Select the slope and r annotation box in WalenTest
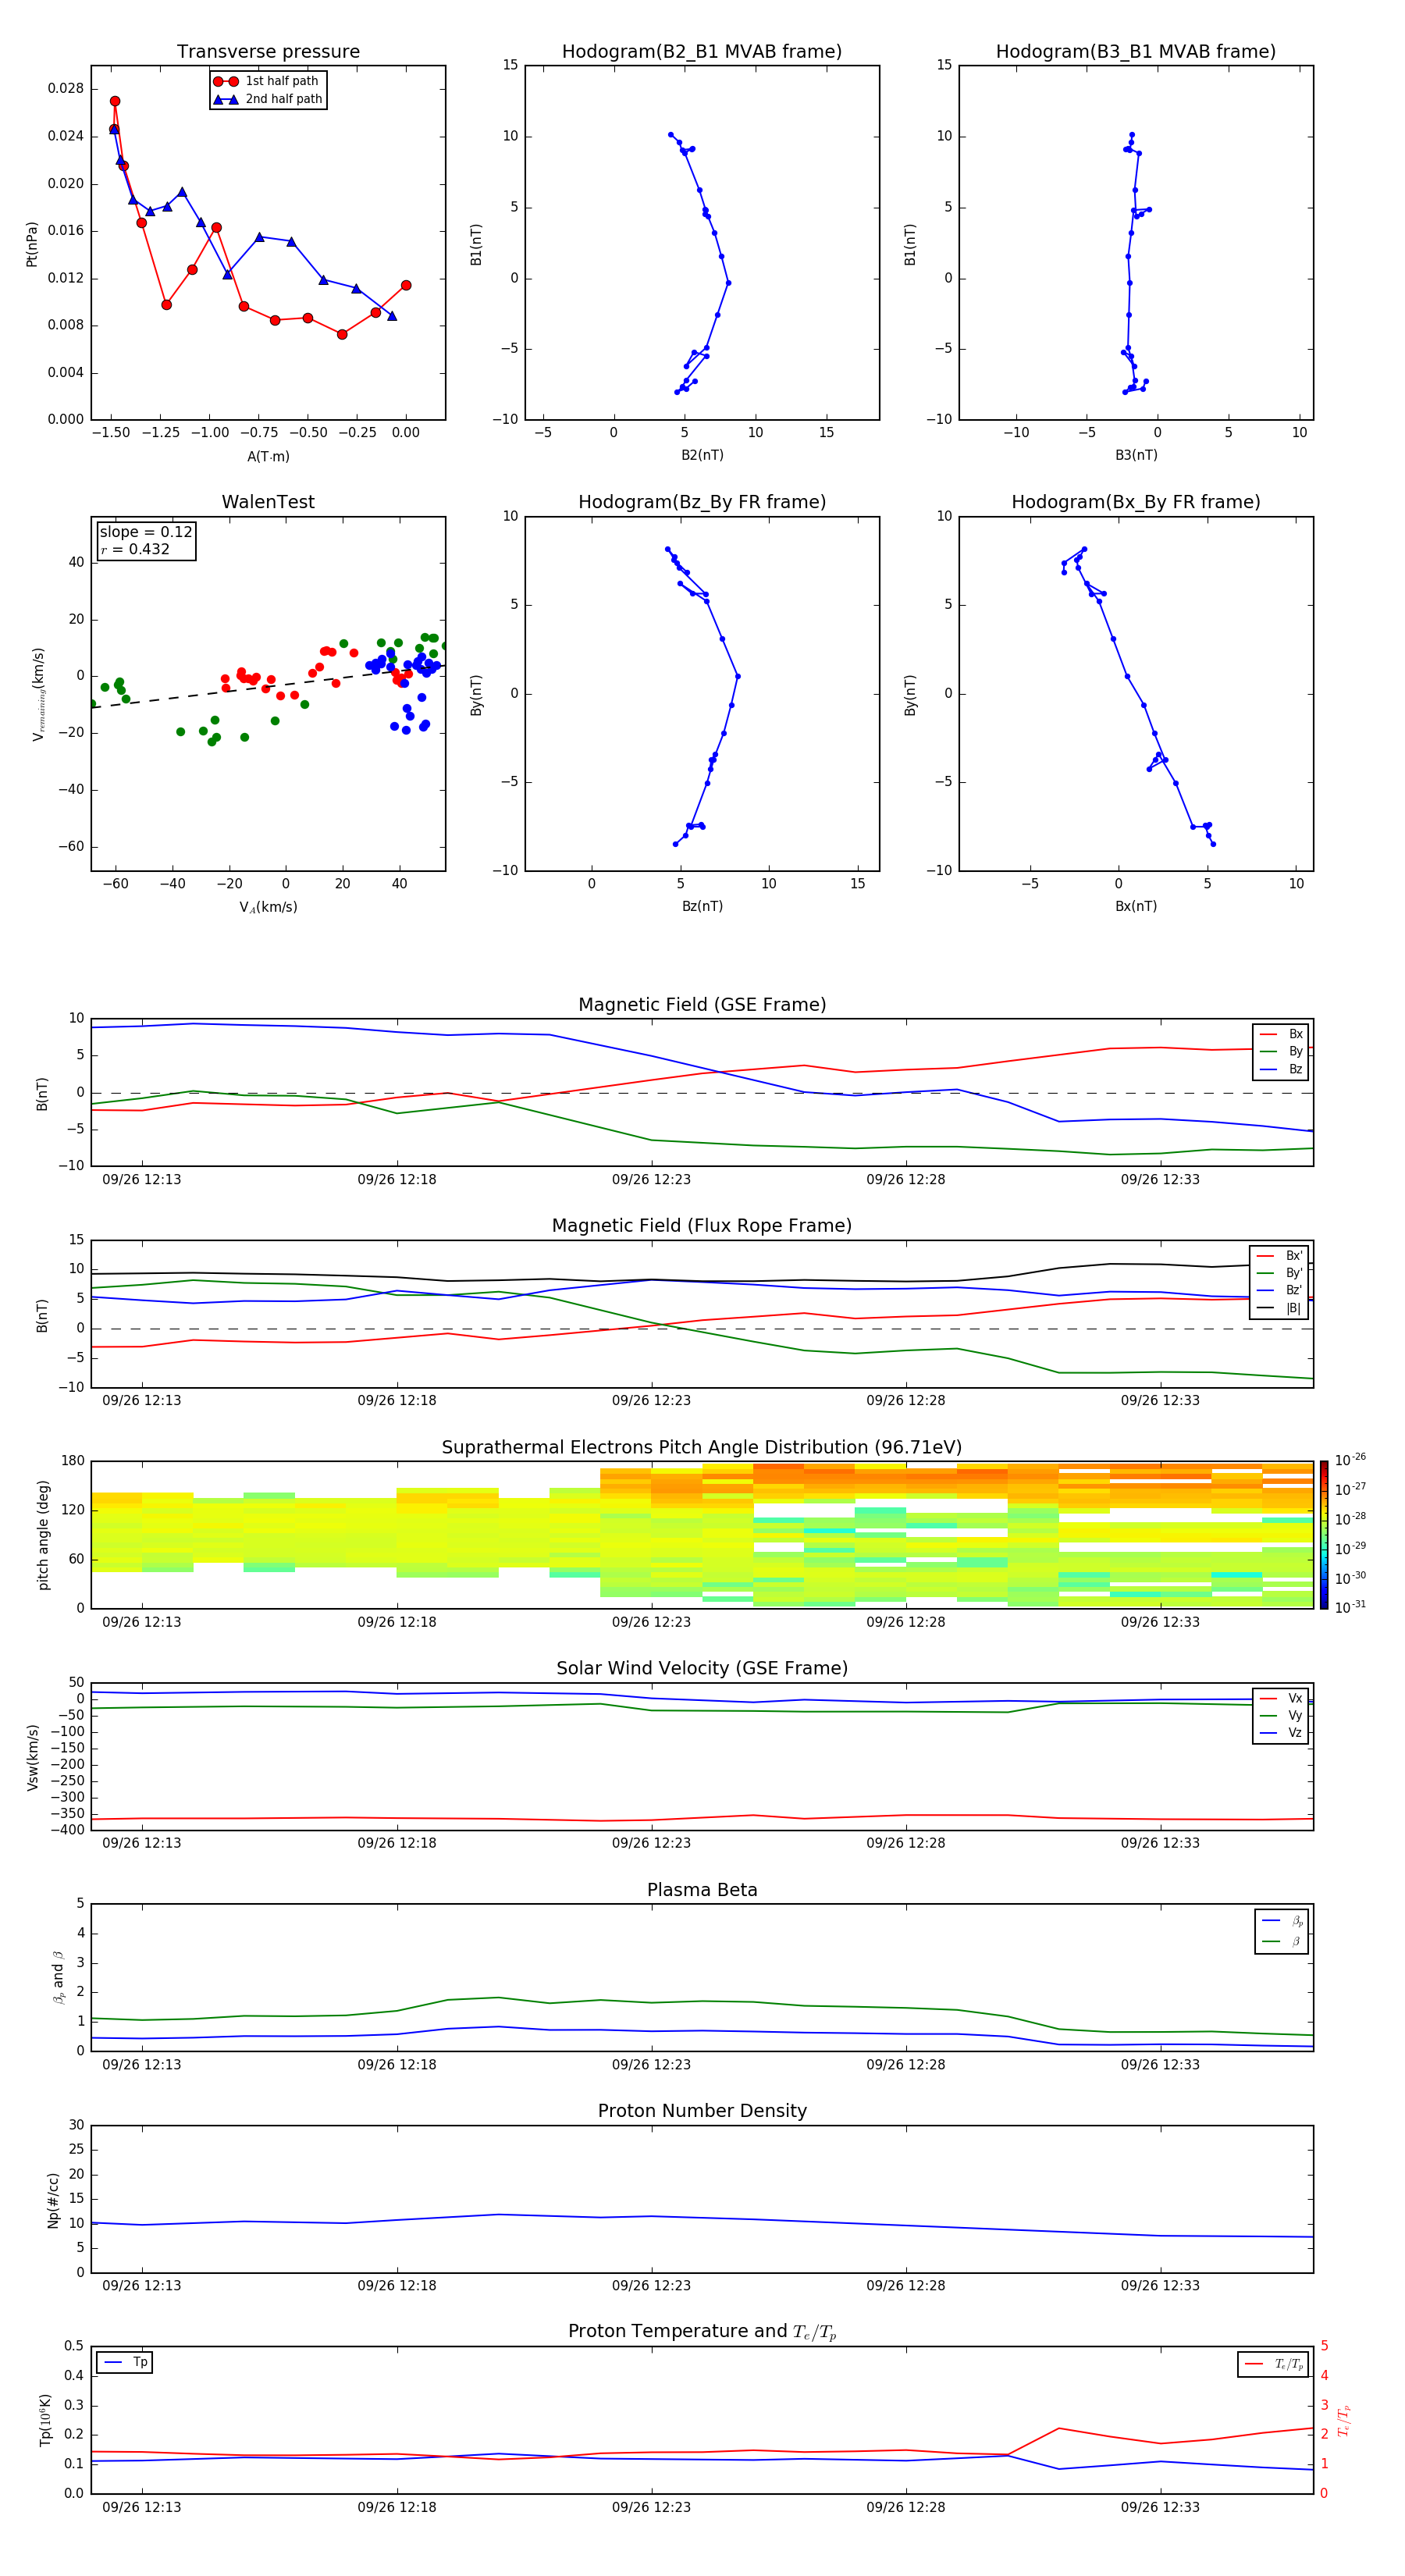 coord(146,541)
